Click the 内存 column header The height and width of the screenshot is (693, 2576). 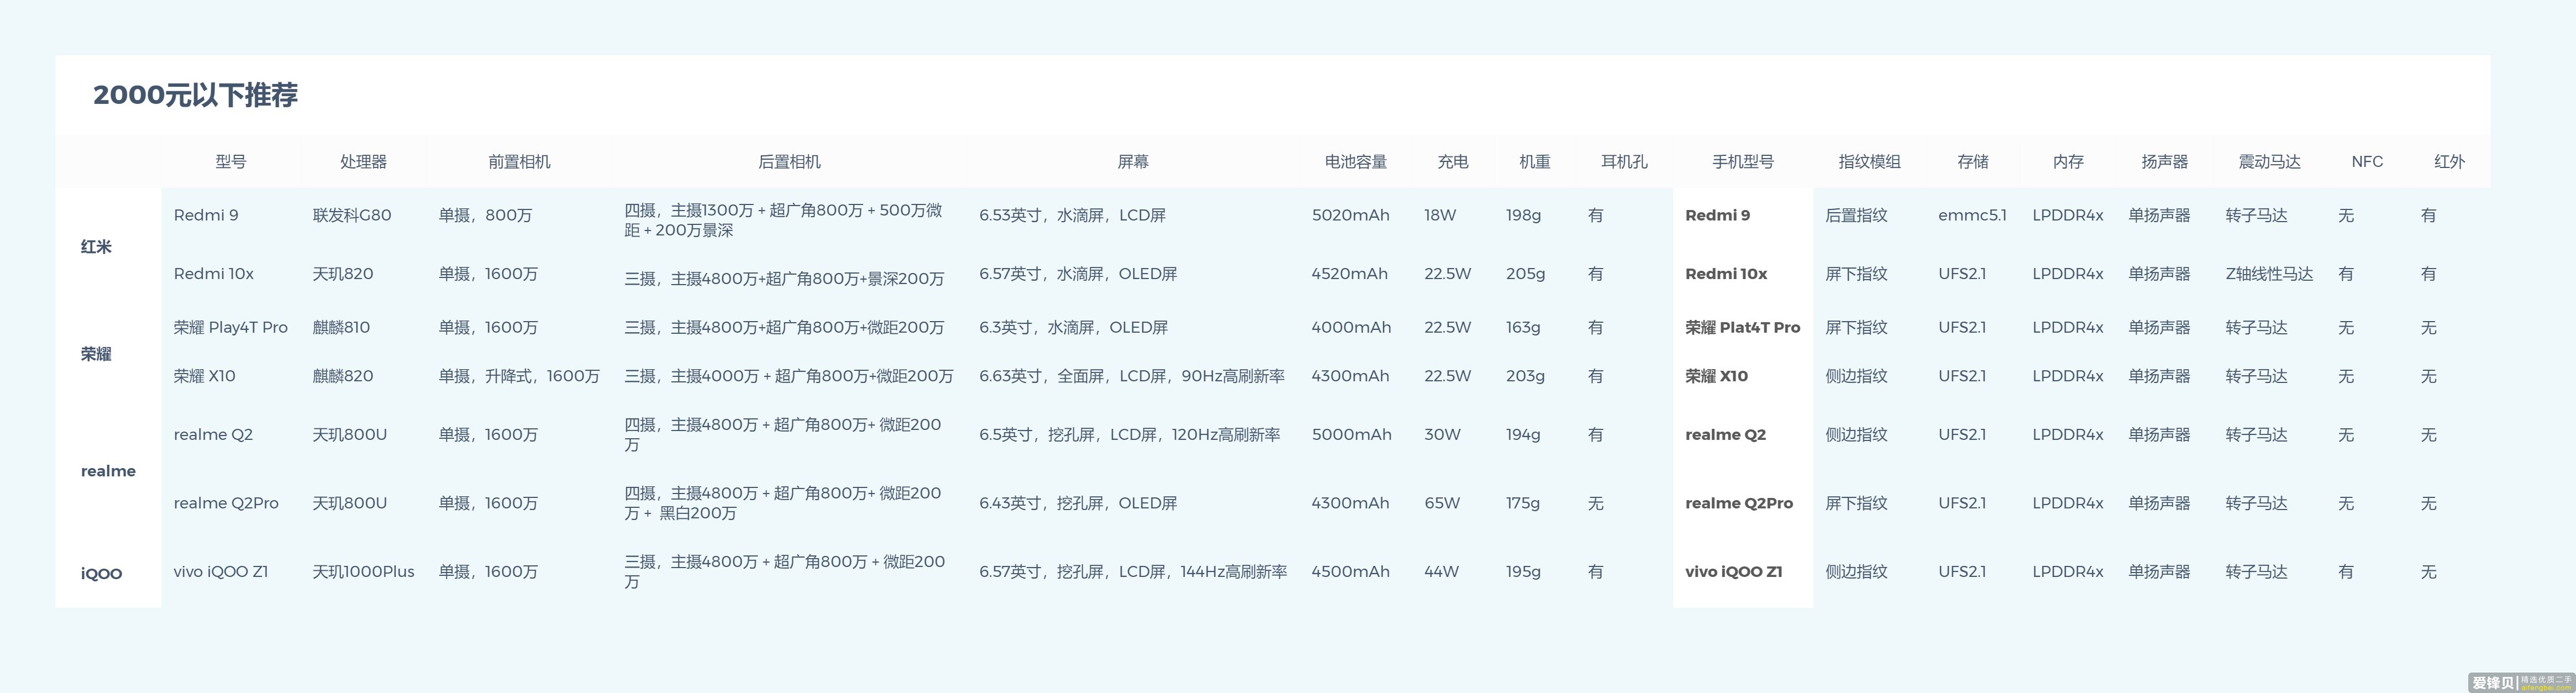point(2068,162)
